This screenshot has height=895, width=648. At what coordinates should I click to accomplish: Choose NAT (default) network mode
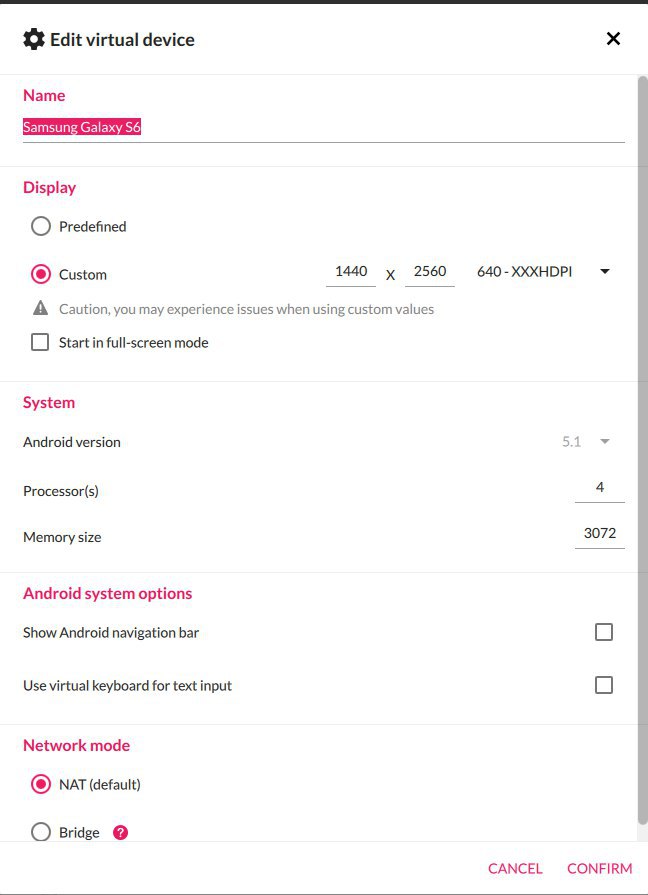41,784
